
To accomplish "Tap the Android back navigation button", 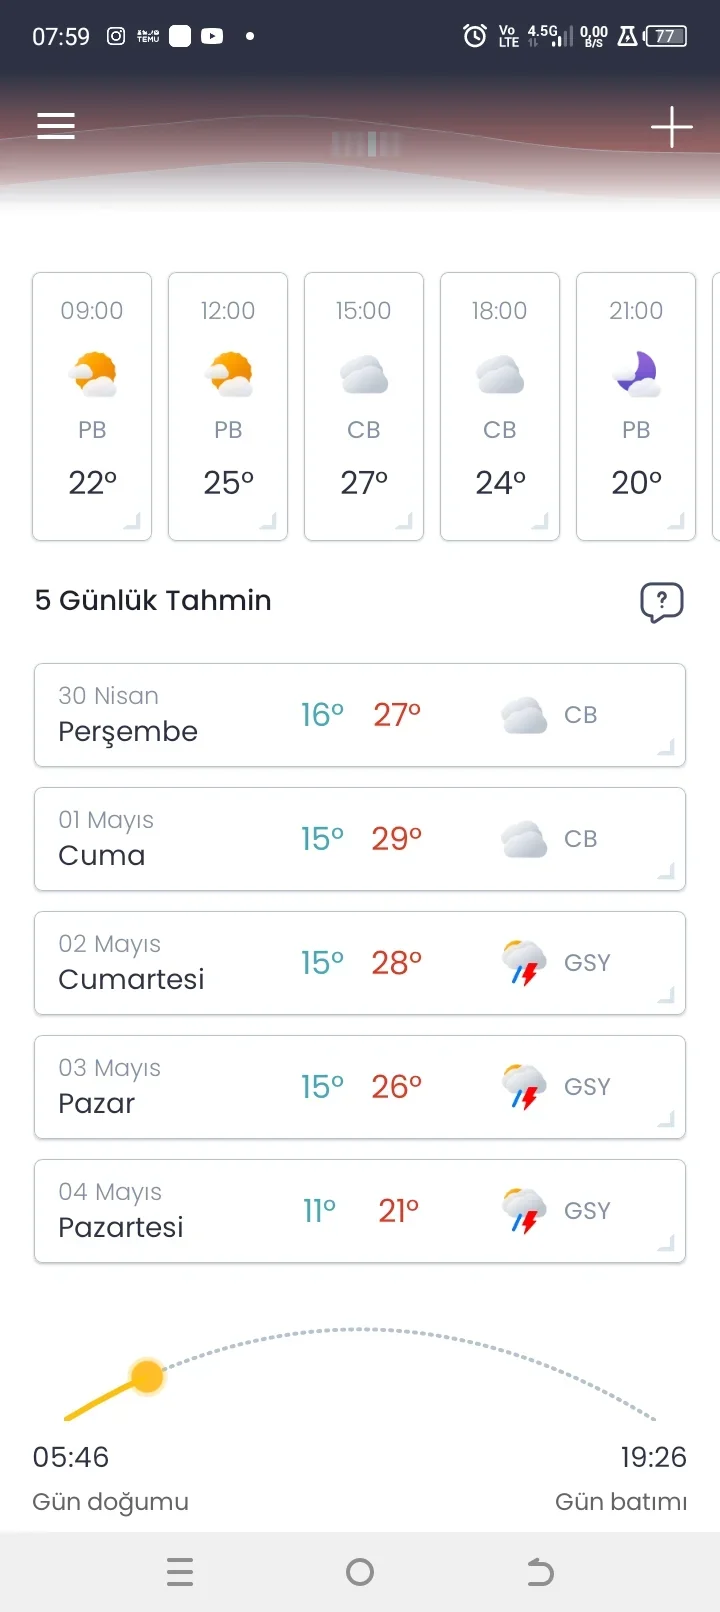I will point(540,1573).
